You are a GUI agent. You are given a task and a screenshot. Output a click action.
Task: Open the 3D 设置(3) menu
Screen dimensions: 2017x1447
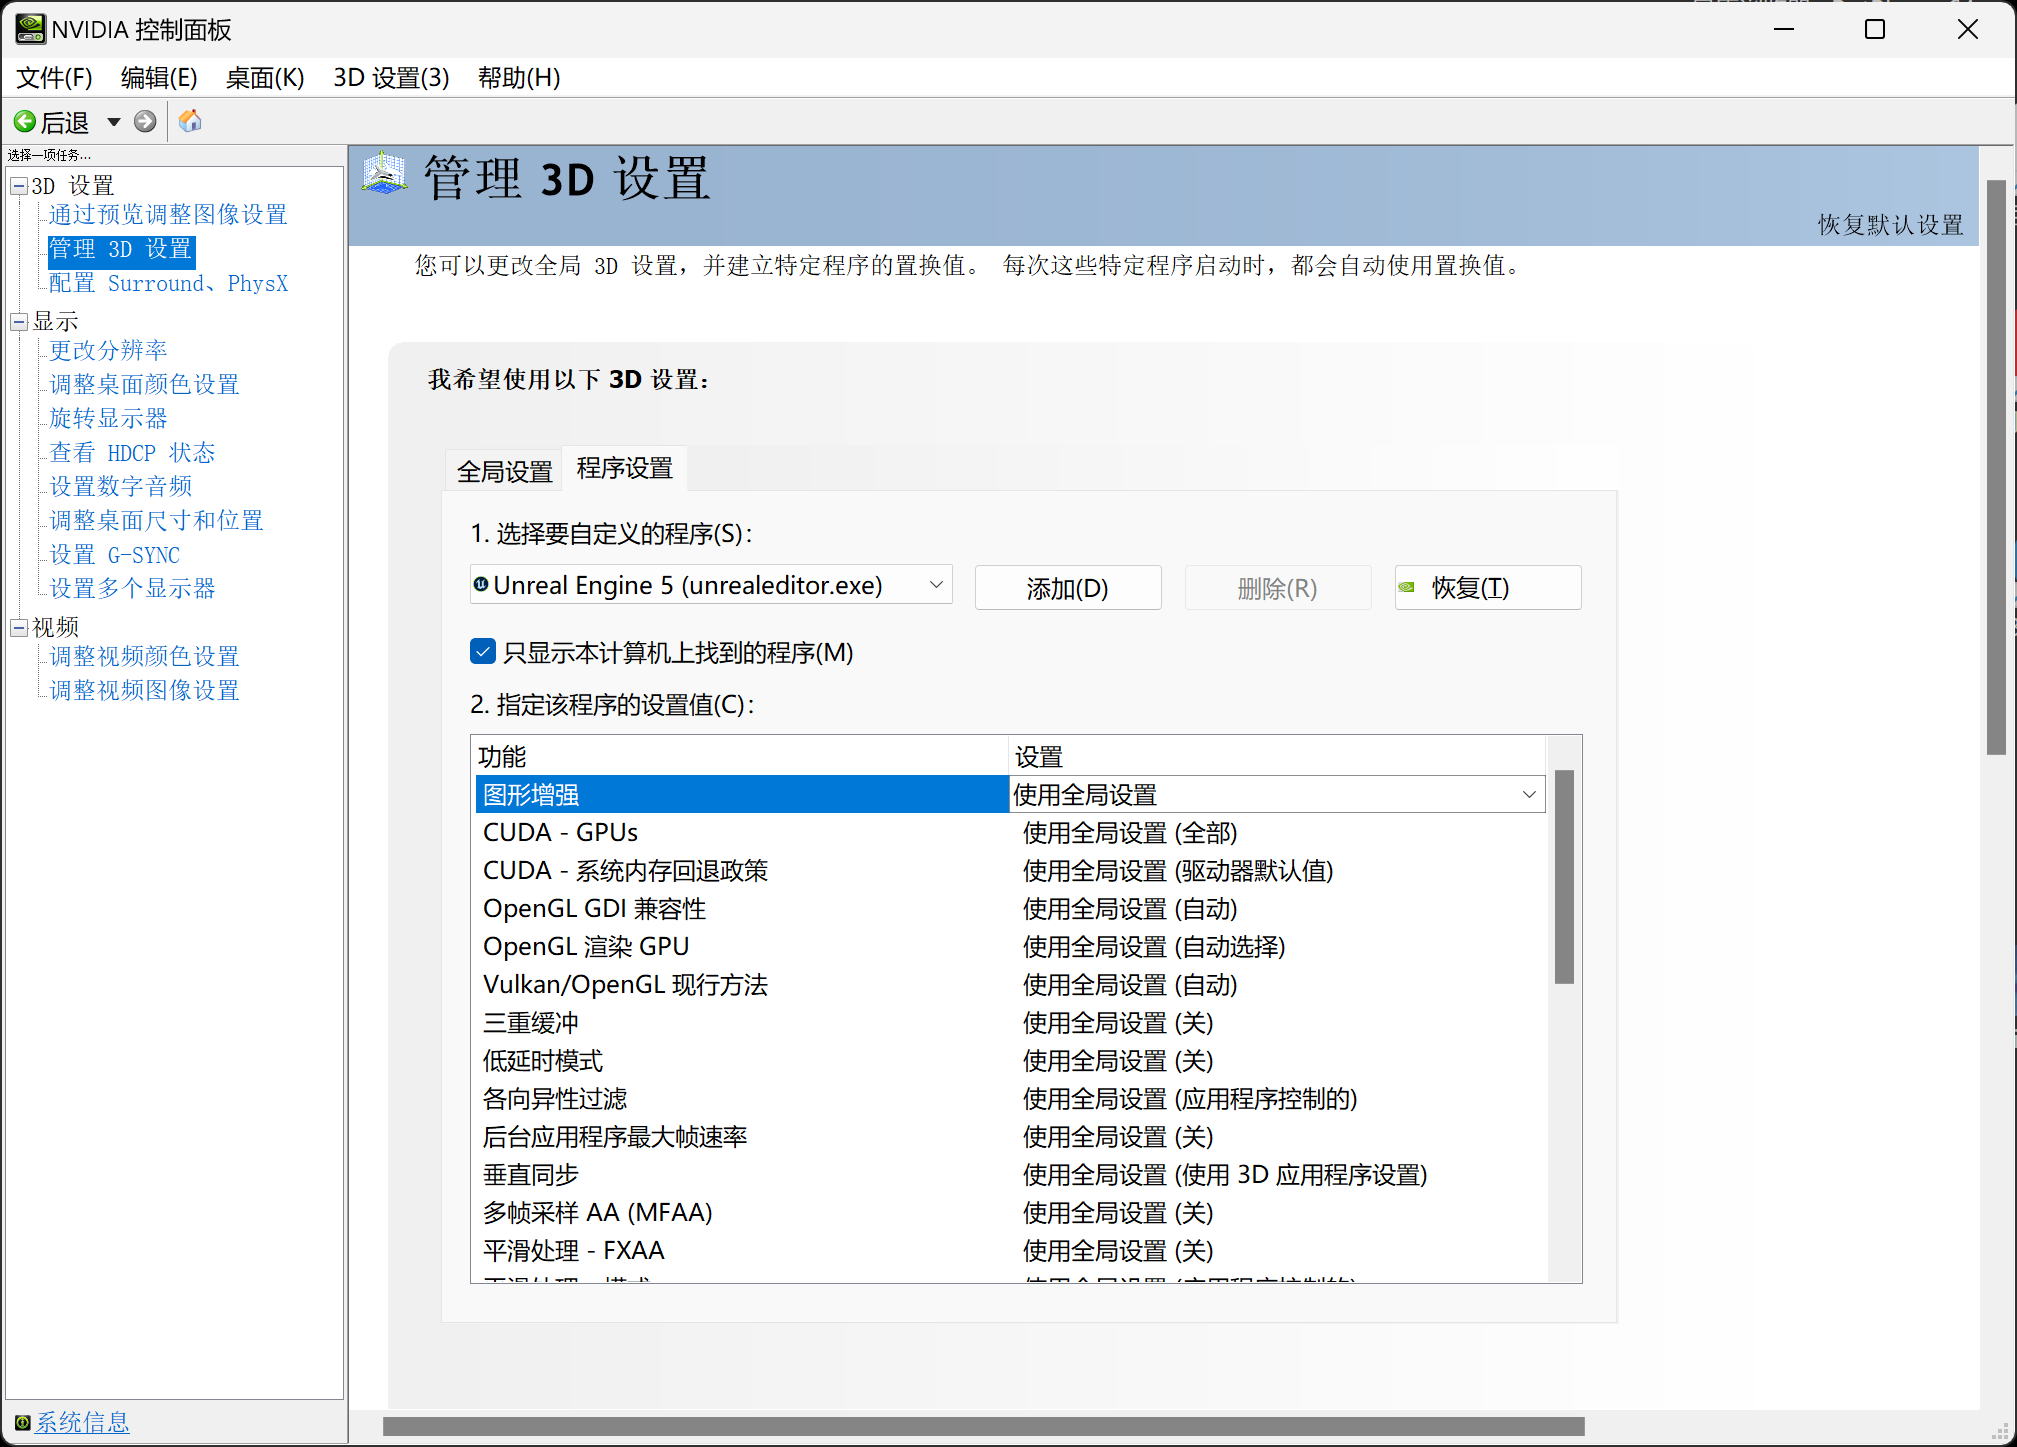click(x=391, y=78)
